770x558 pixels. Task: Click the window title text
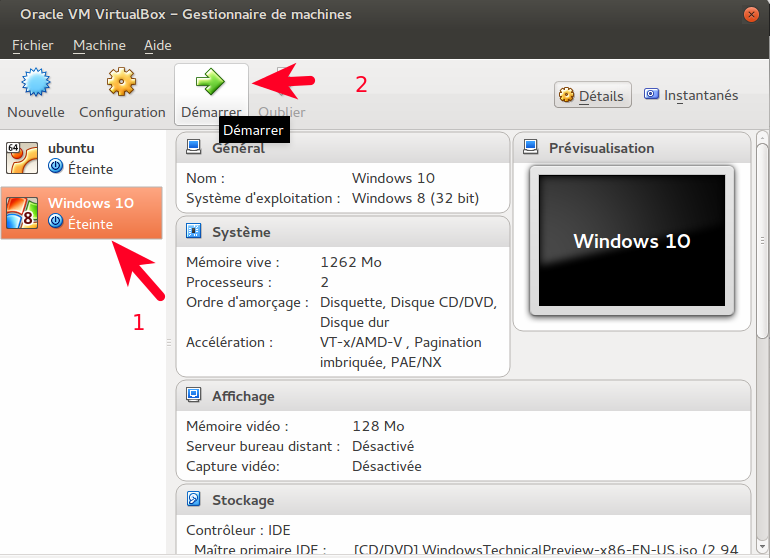coord(186,15)
